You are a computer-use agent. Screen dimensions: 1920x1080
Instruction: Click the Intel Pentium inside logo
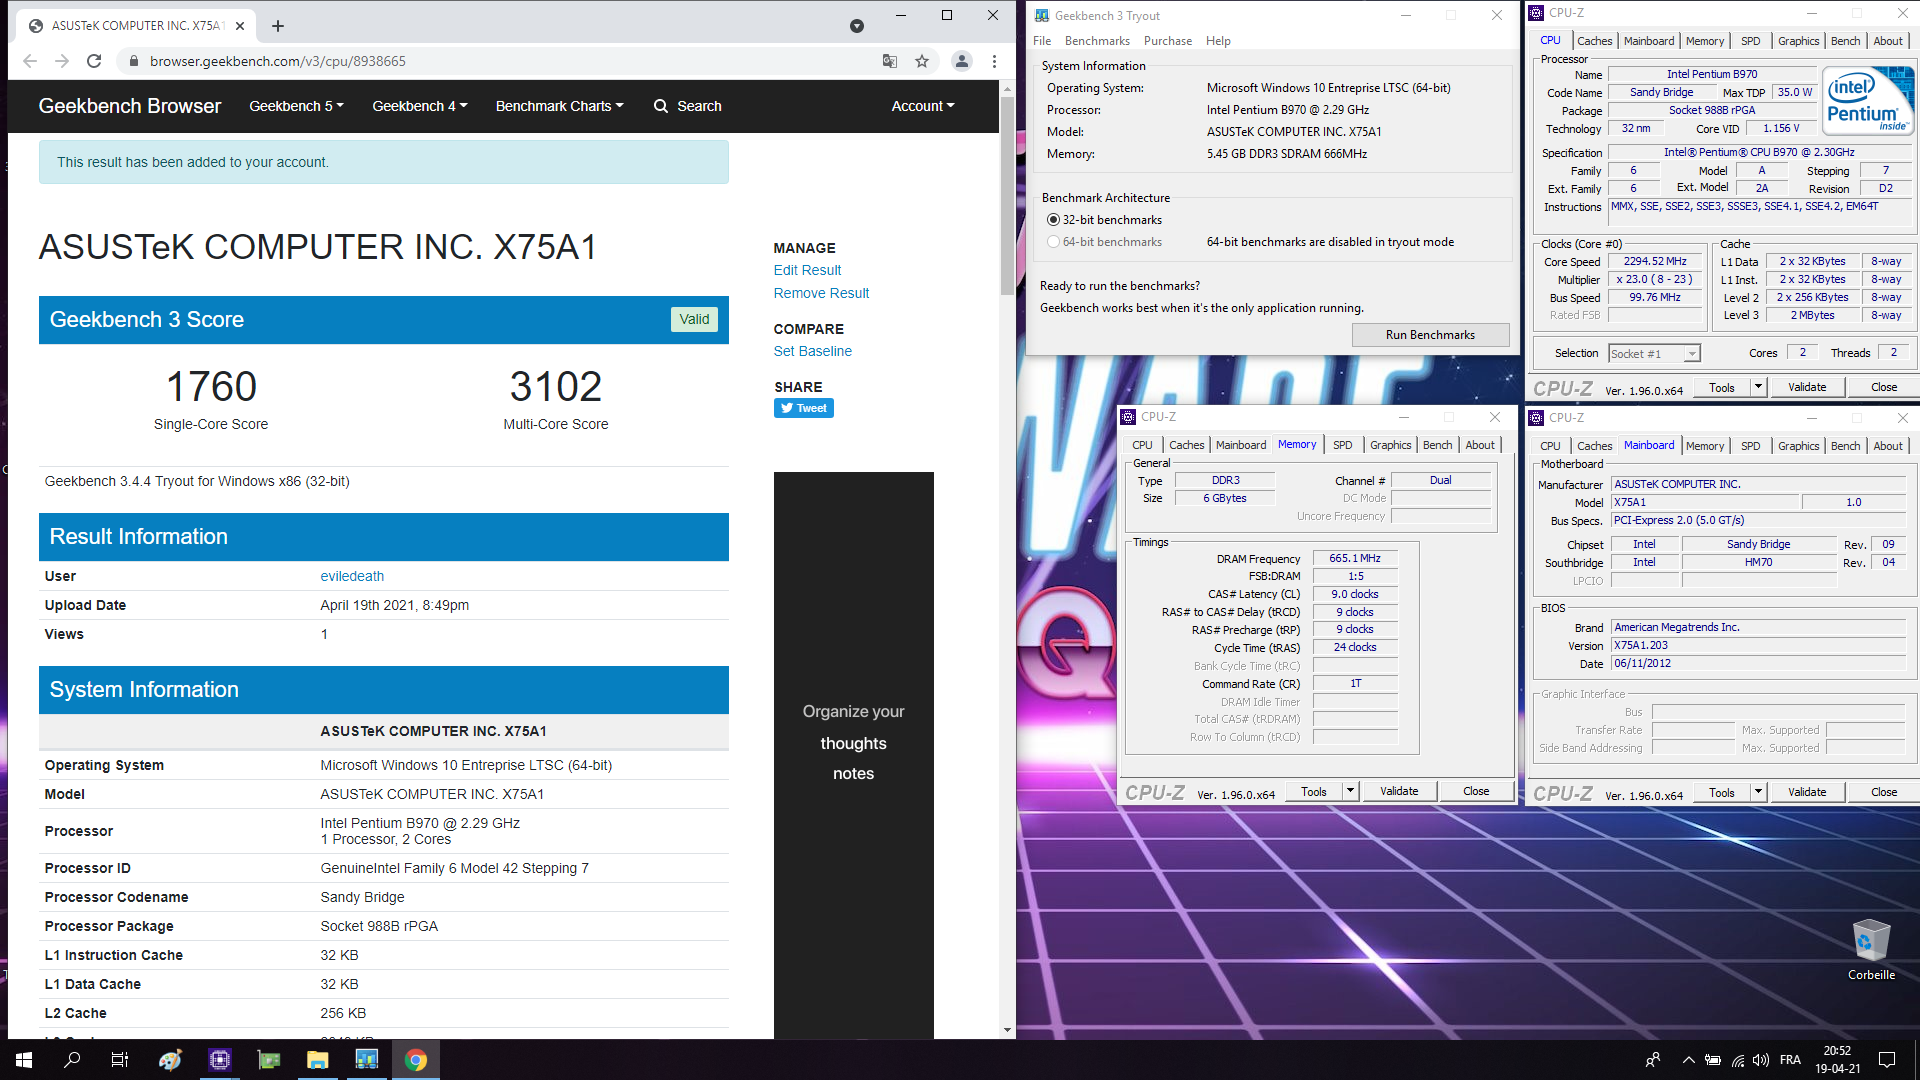[x=1866, y=100]
